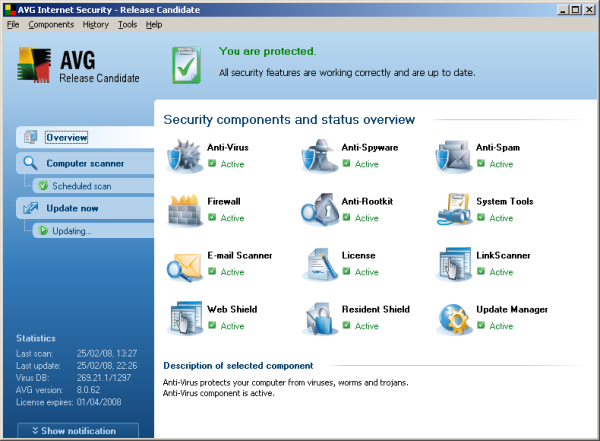
Task: Open the Anti-Spyware component icon
Action: click(x=320, y=156)
